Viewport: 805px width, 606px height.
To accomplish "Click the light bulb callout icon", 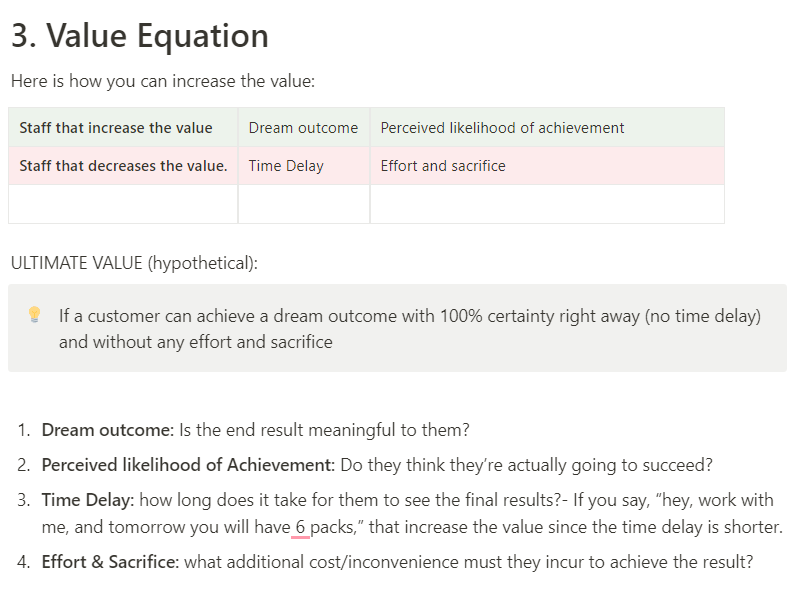I will point(34,314).
